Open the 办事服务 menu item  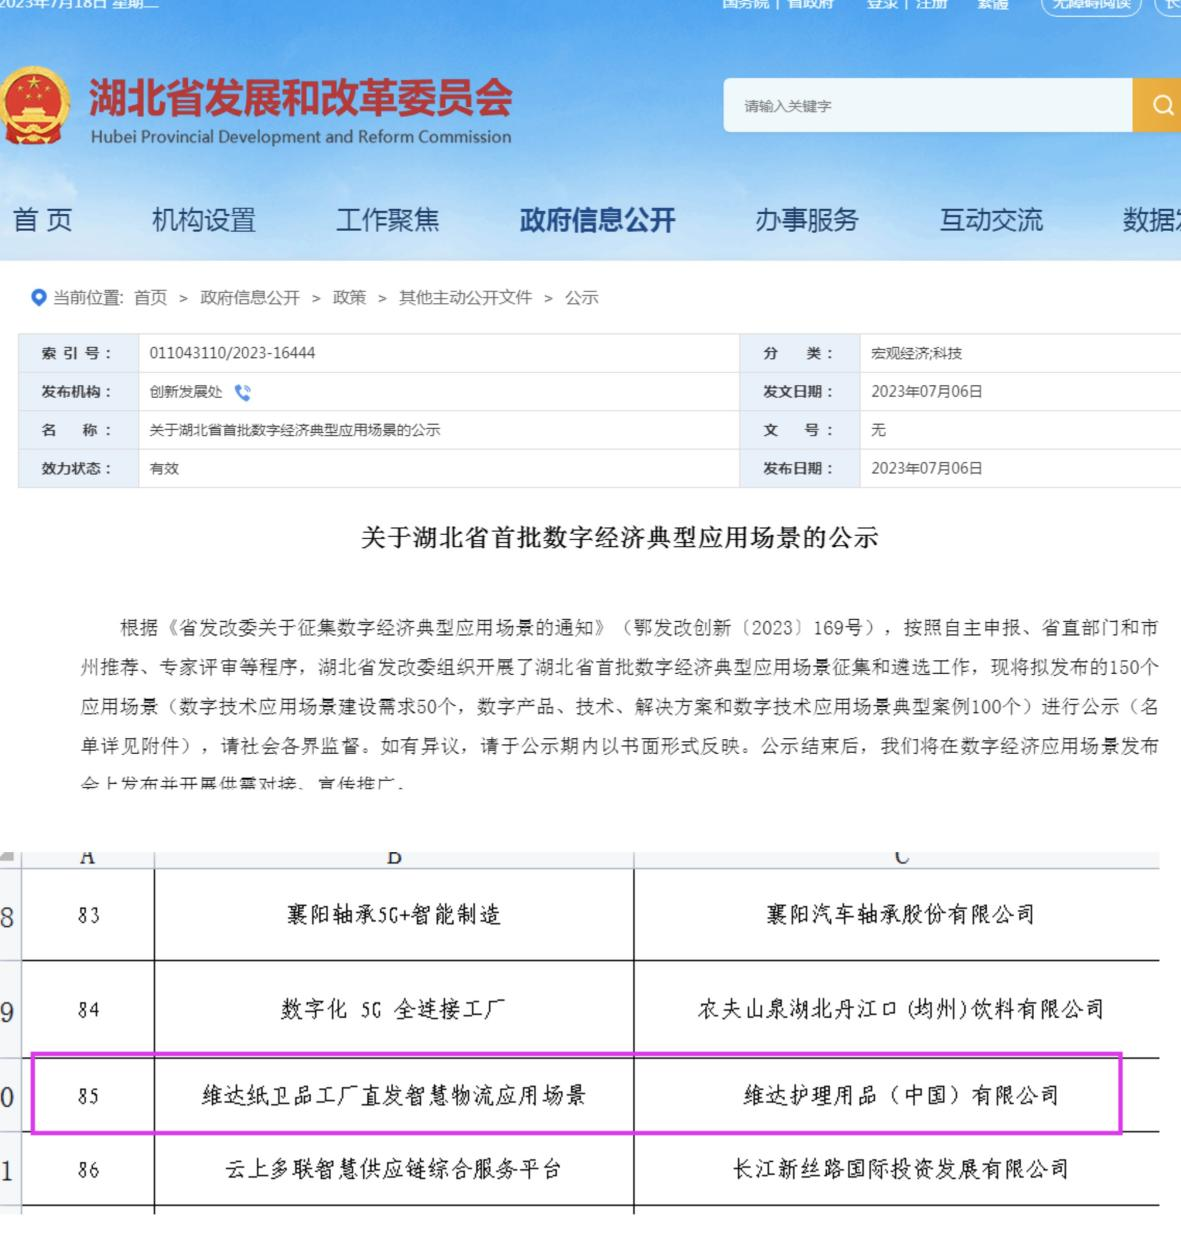[x=806, y=220]
